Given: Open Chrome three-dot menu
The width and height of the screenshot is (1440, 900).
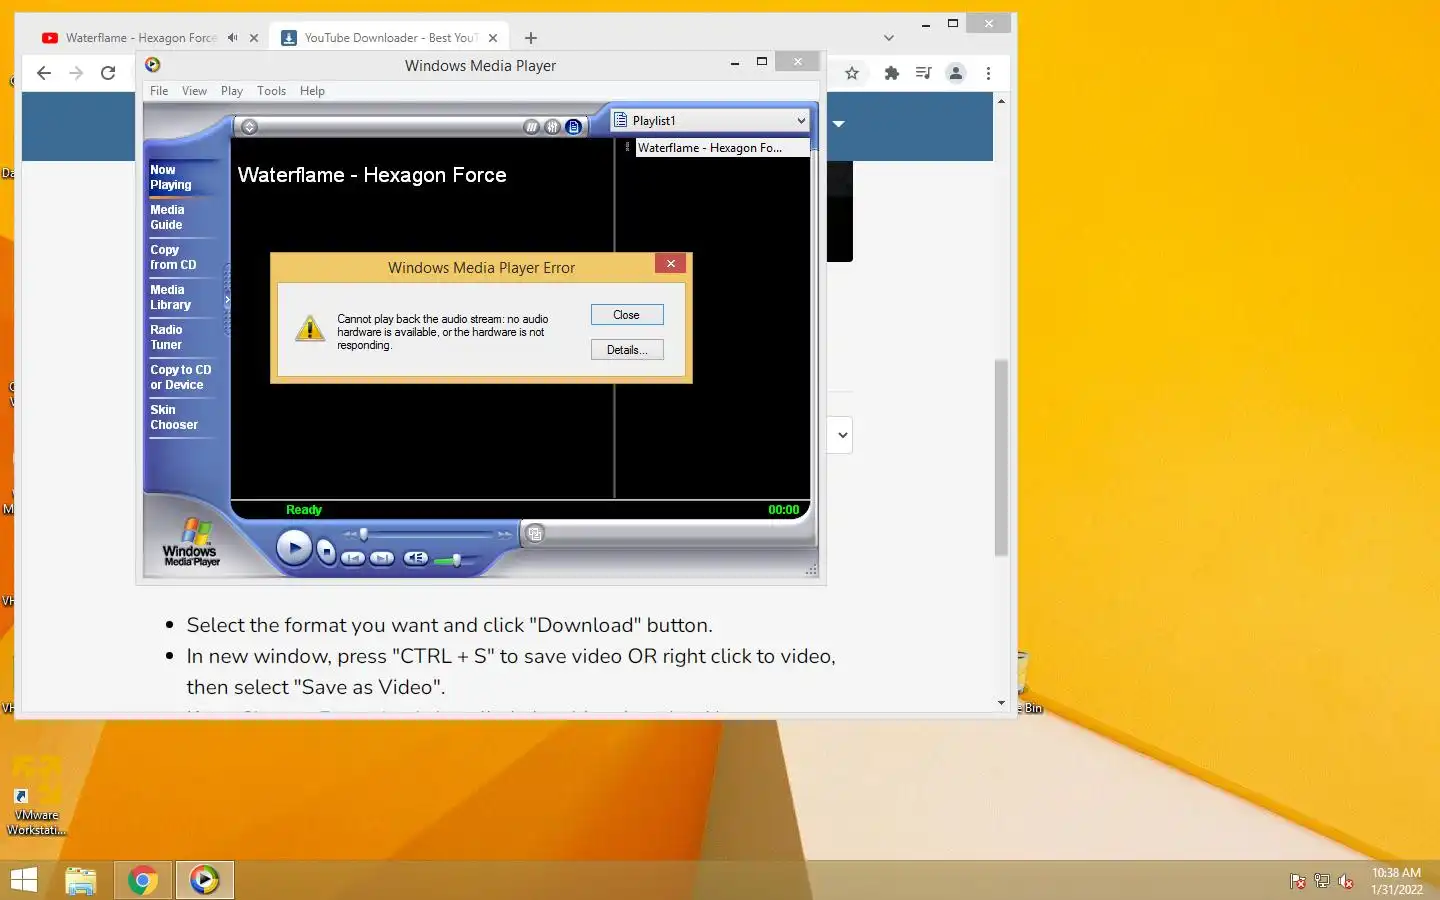Looking at the screenshot, I should point(988,73).
